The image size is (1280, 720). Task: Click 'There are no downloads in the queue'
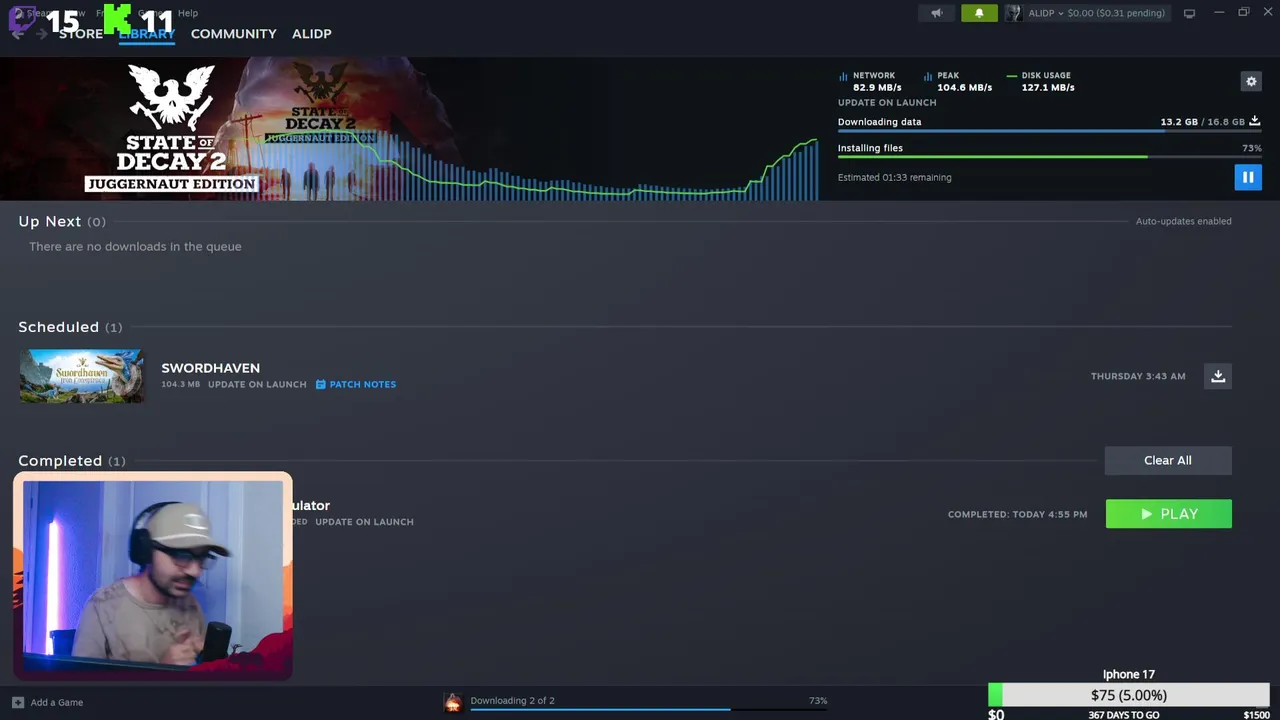click(135, 246)
